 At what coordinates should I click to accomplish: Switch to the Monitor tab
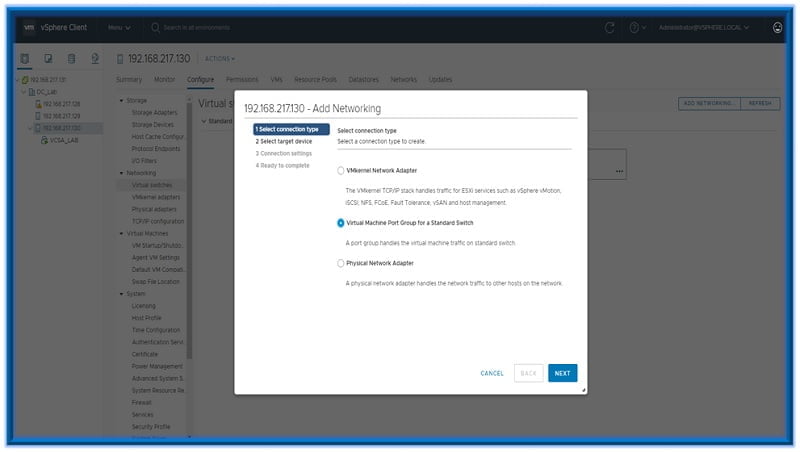[x=165, y=79]
